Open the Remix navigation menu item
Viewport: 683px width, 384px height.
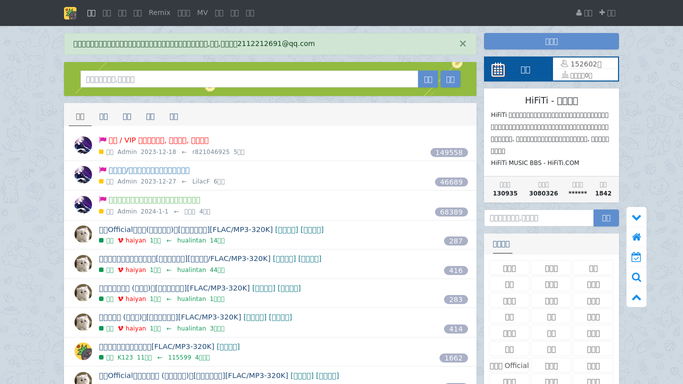click(x=159, y=13)
